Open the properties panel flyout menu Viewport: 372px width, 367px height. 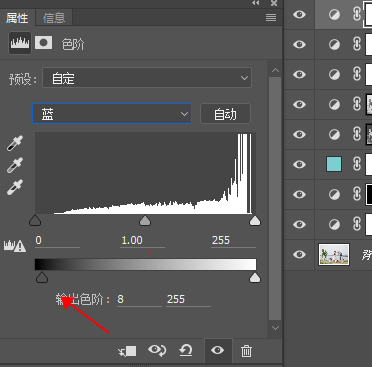click(x=271, y=17)
